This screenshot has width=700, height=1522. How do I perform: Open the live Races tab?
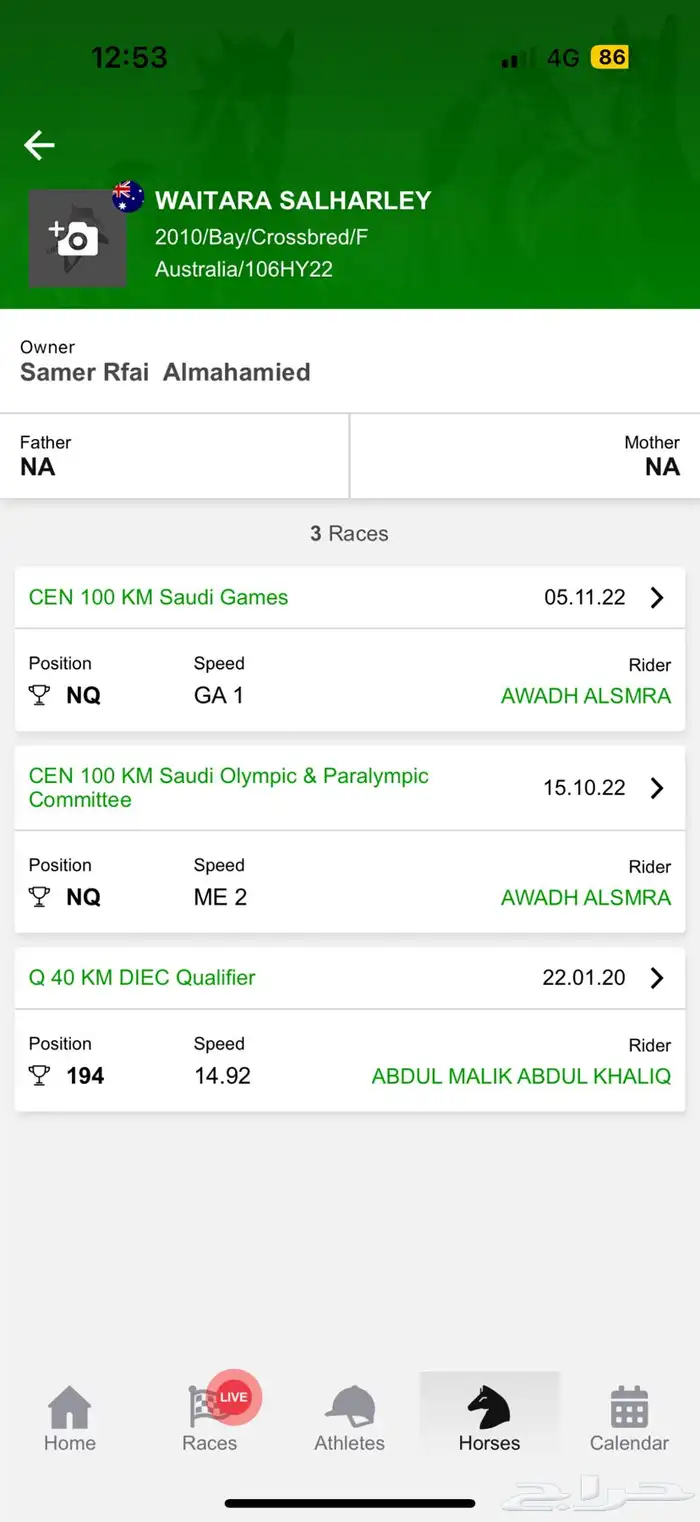pos(211,1418)
